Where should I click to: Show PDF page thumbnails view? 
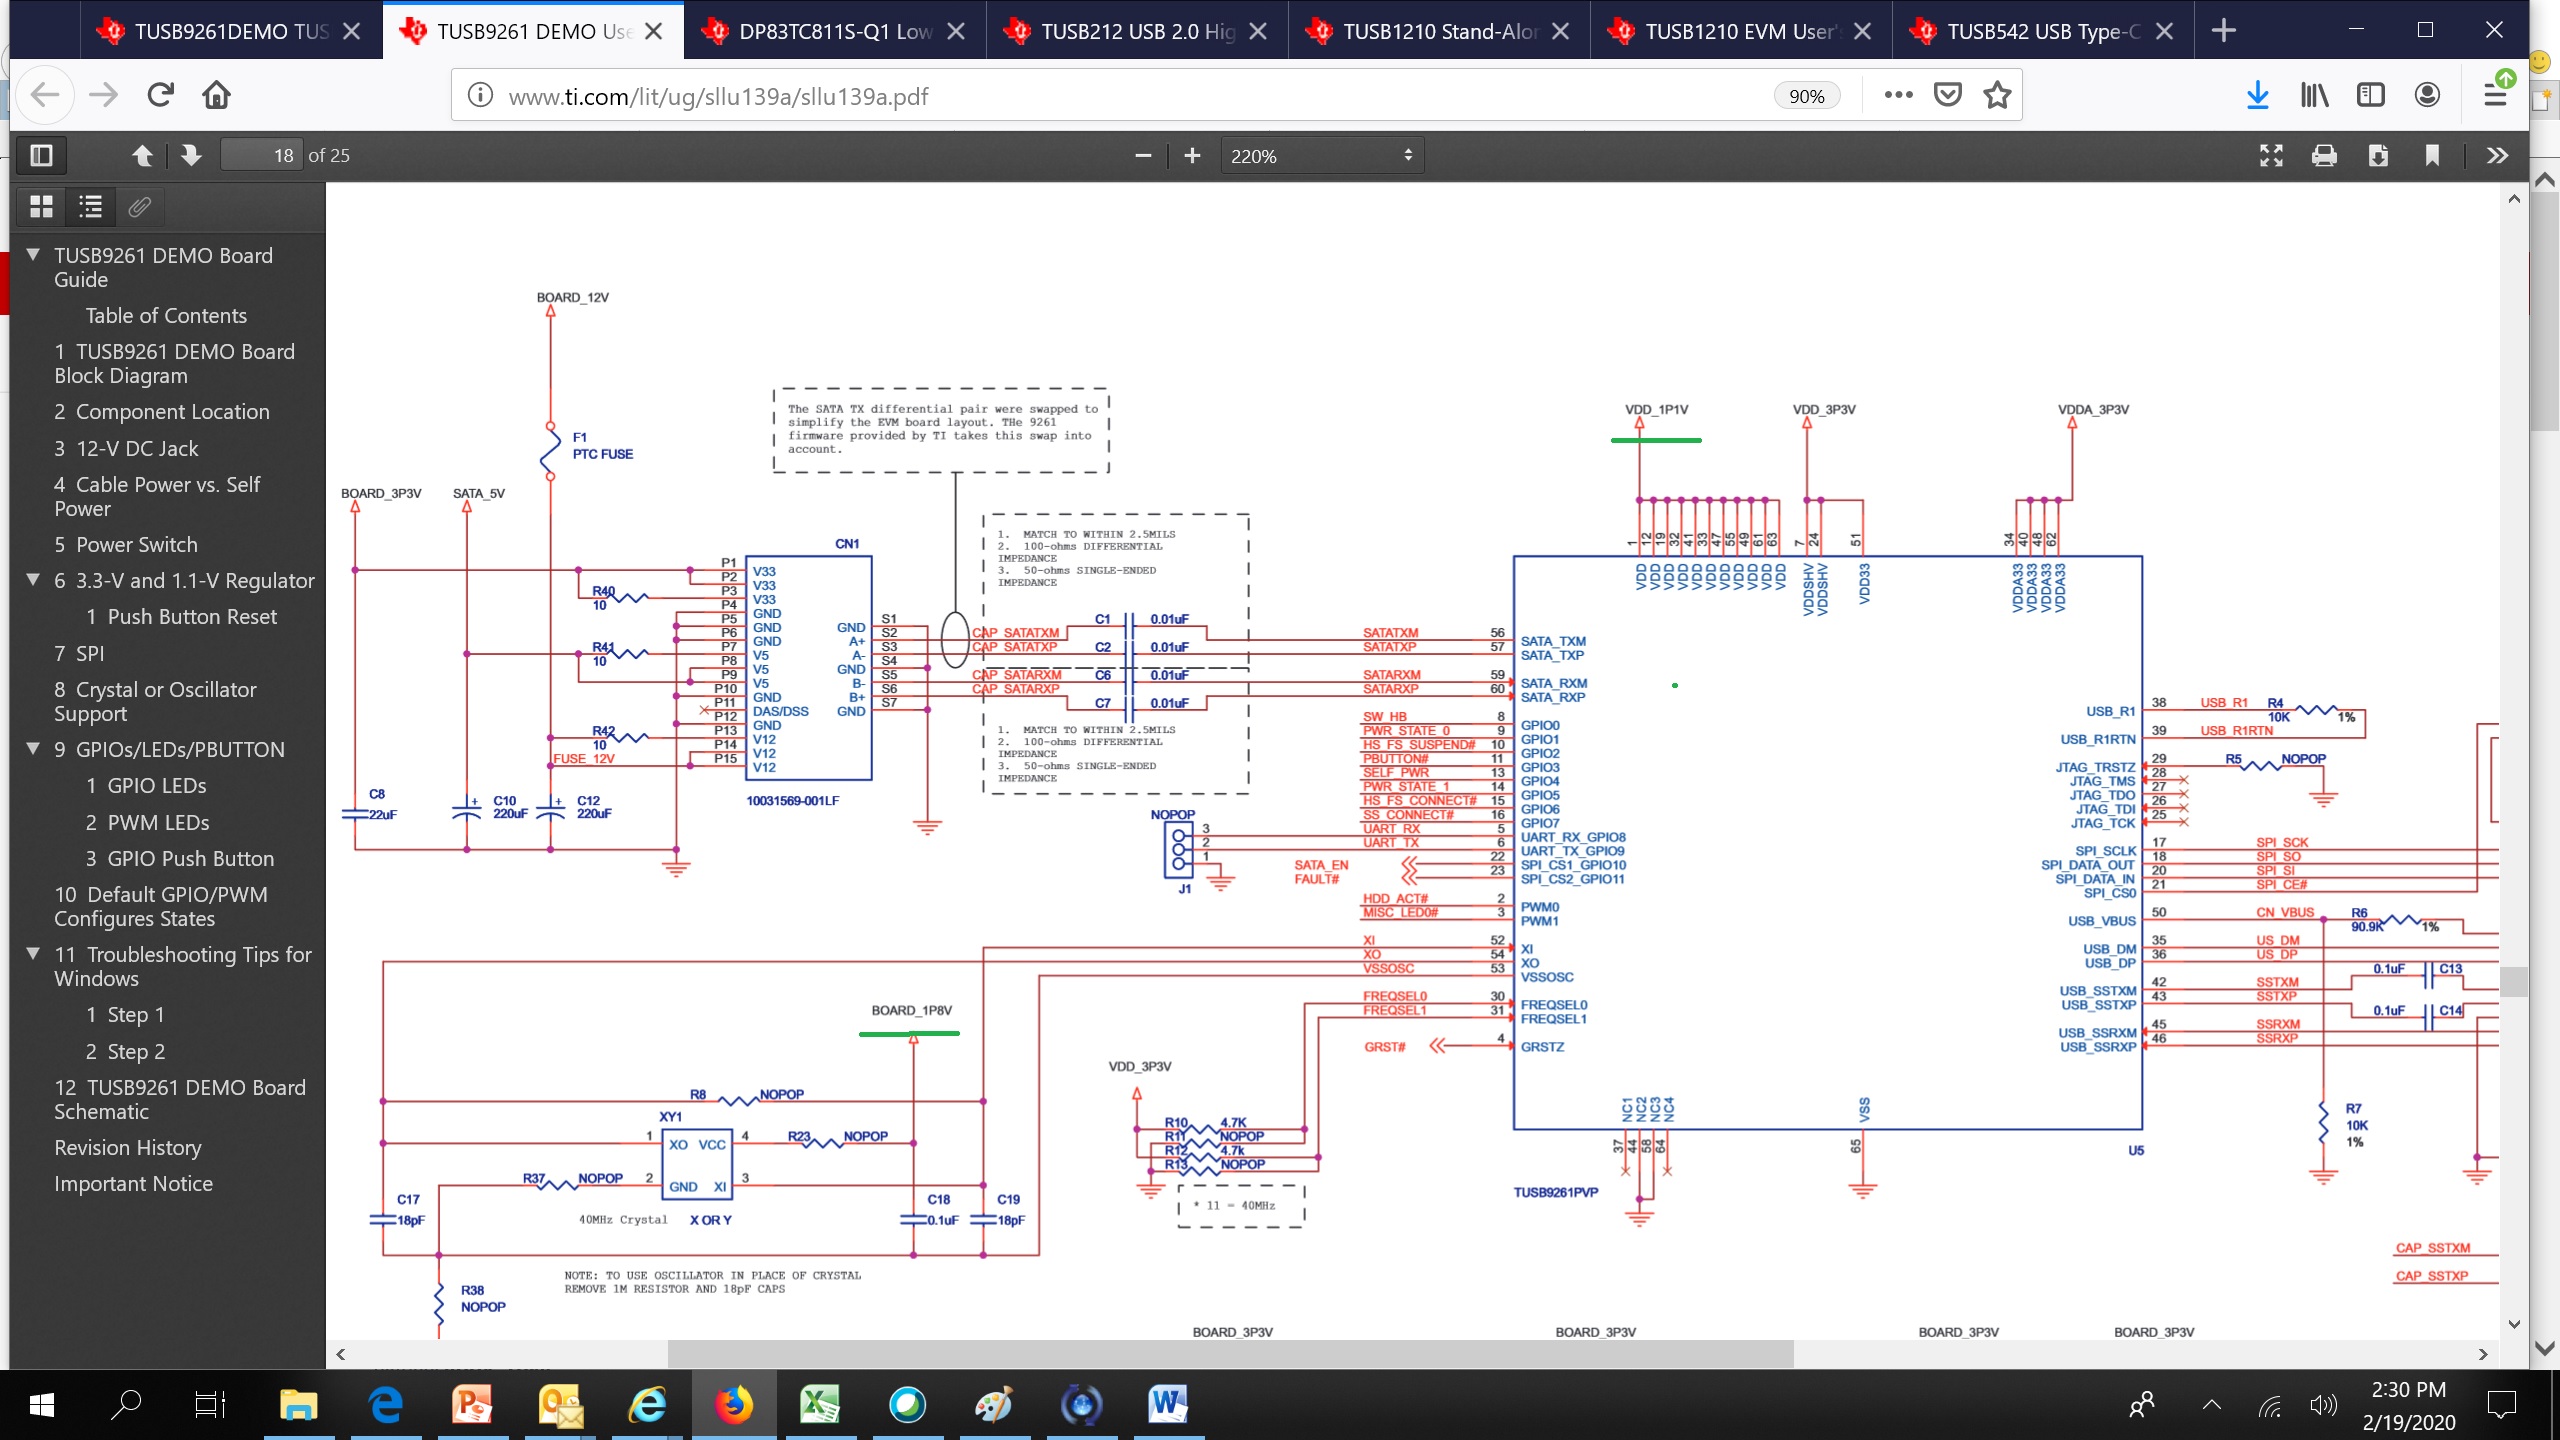tap(41, 207)
